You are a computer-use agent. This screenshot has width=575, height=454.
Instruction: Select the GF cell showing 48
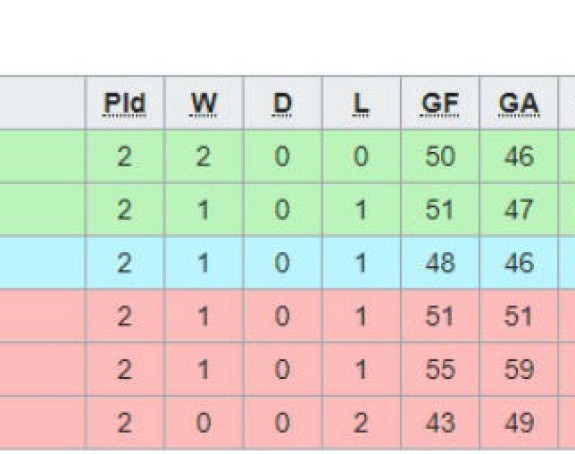[x=440, y=263]
